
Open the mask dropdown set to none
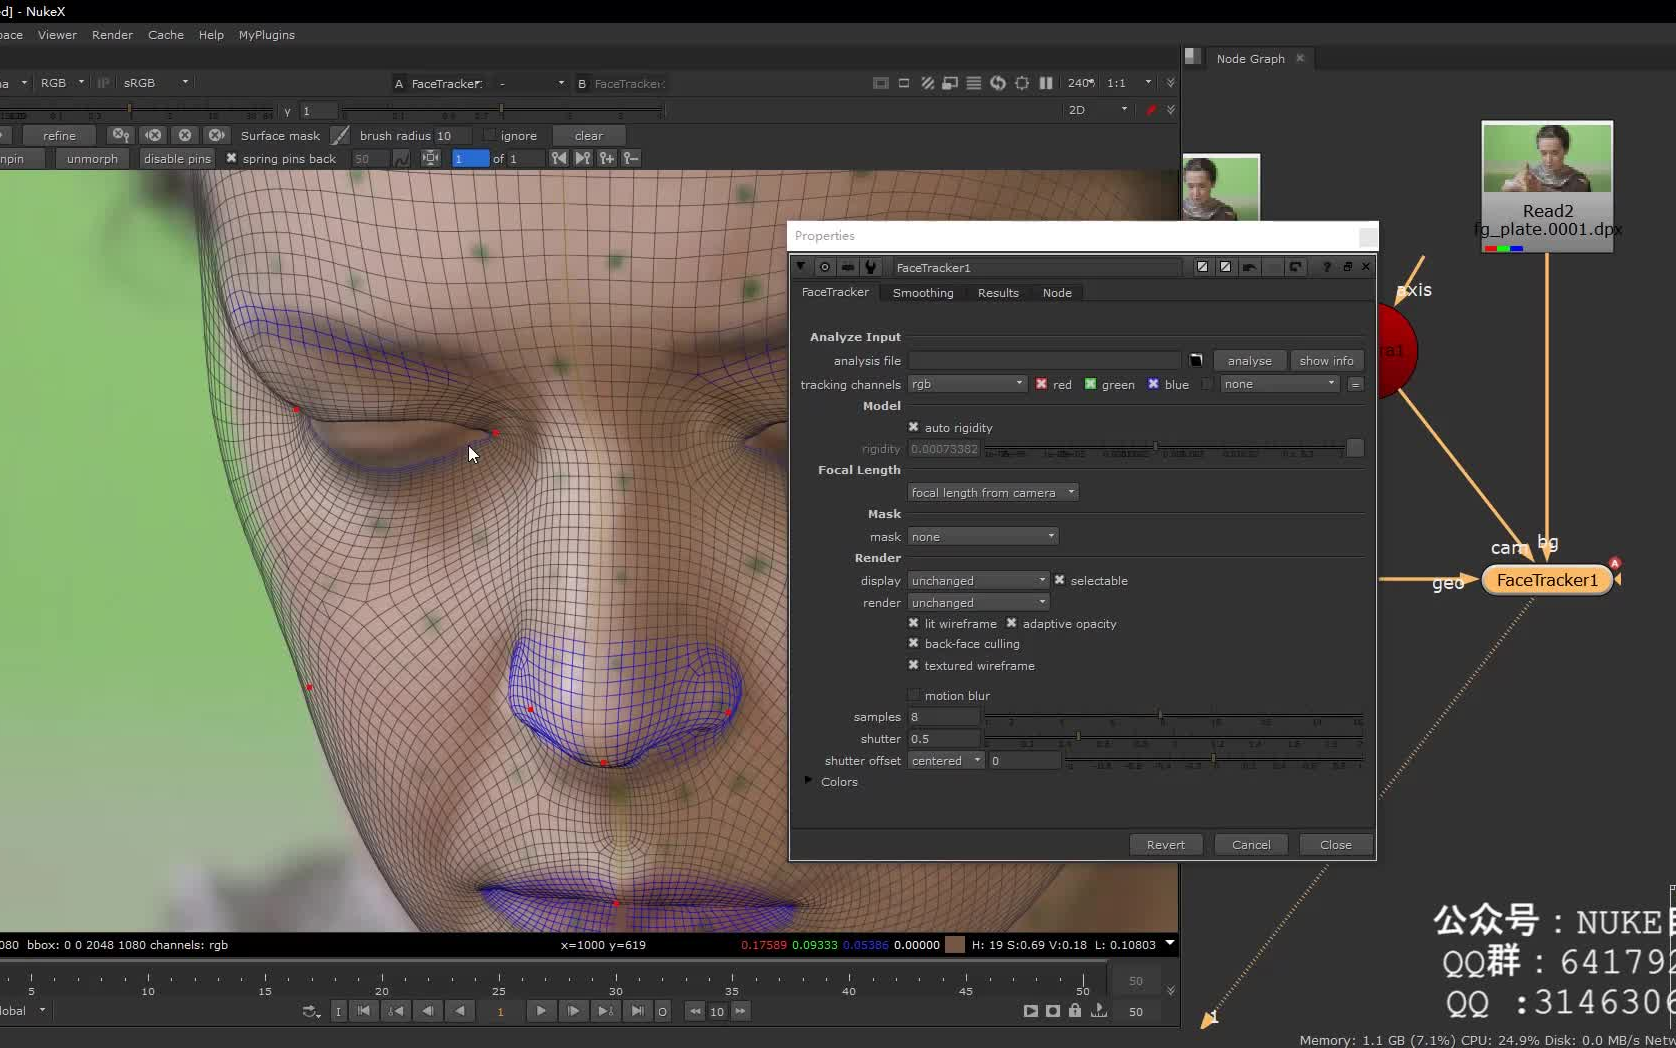982,536
